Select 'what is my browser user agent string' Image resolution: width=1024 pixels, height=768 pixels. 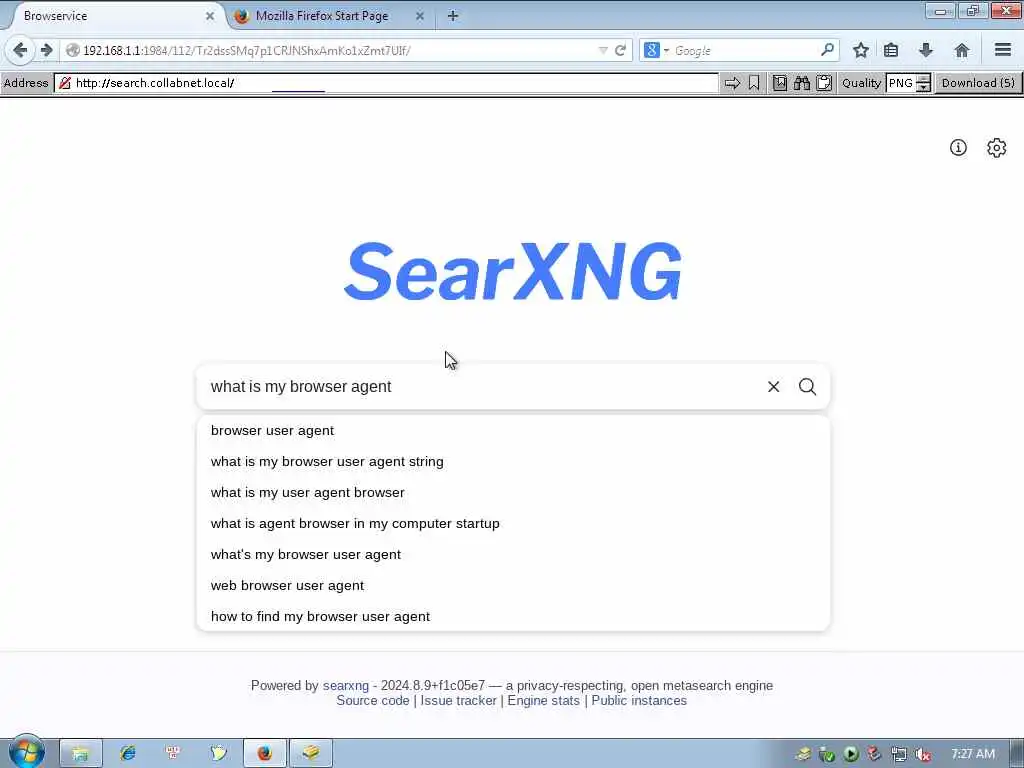point(513,462)
